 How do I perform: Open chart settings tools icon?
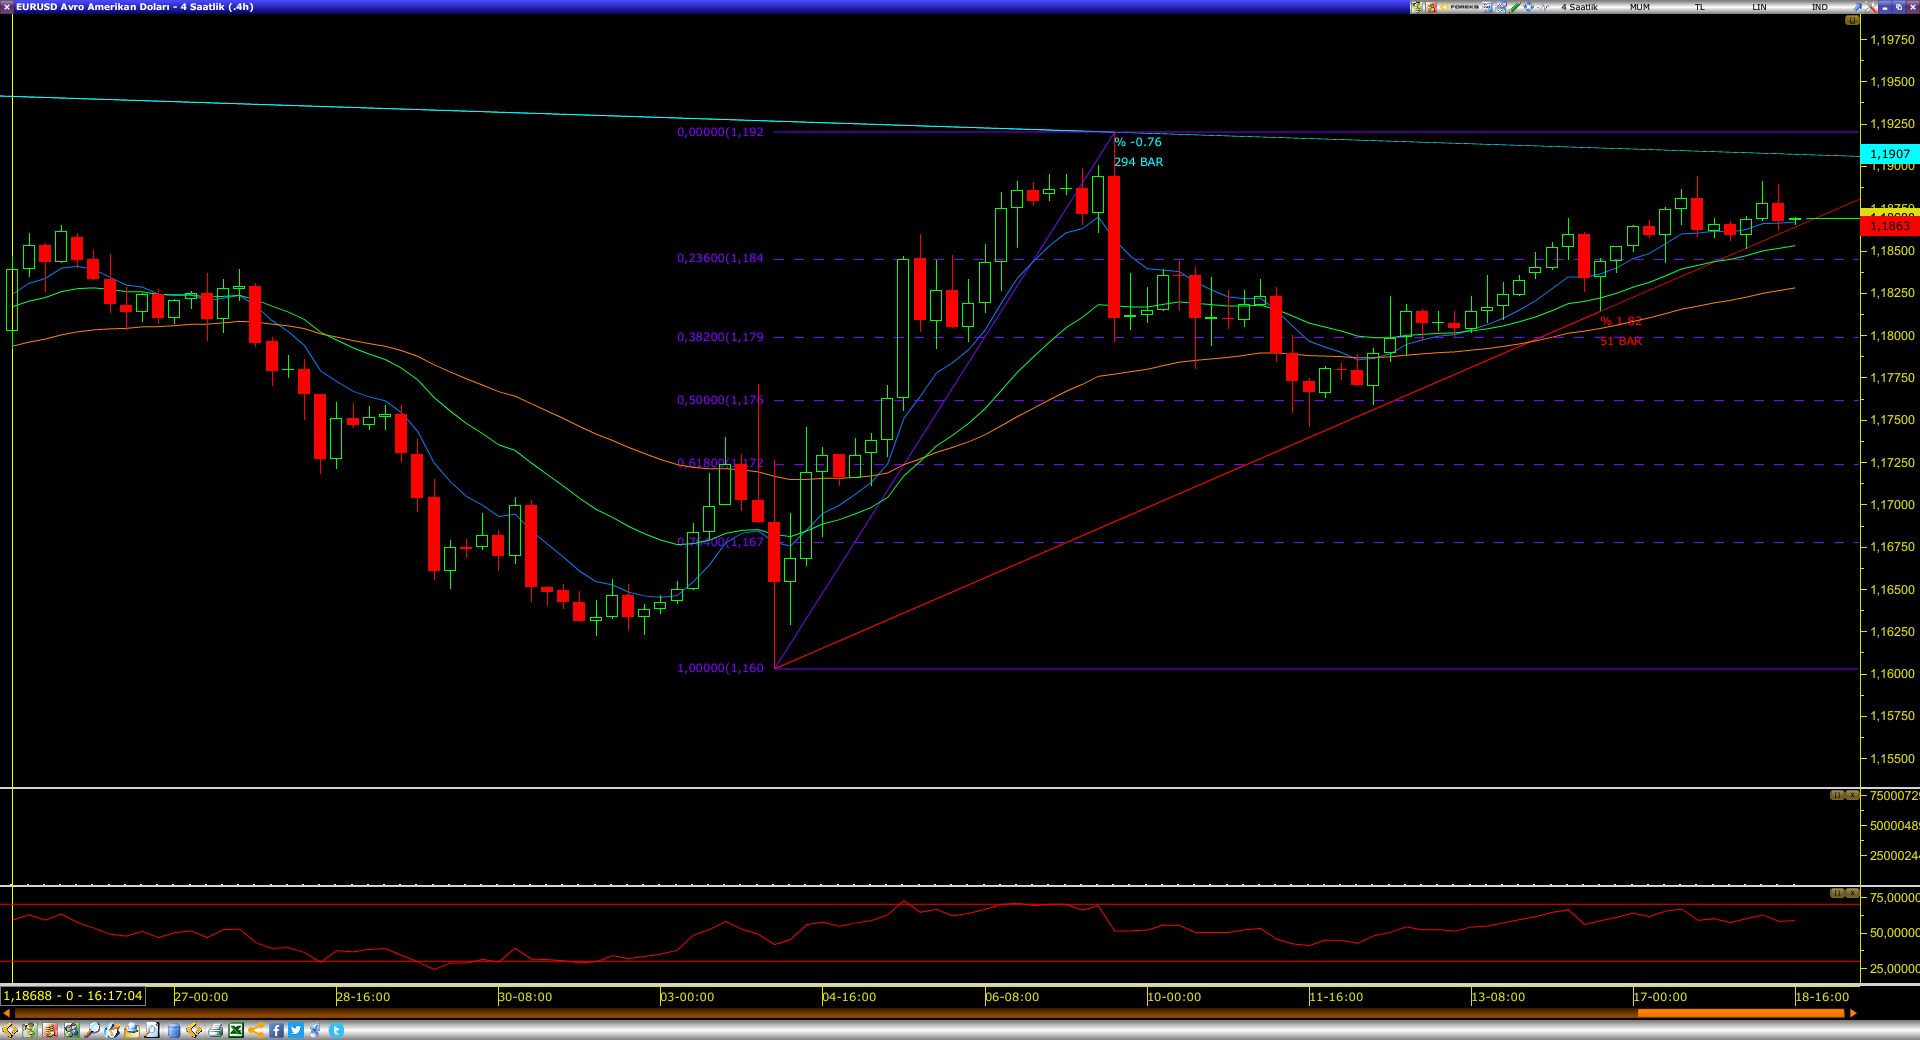pyautogui.click(x=1871, y=7)
